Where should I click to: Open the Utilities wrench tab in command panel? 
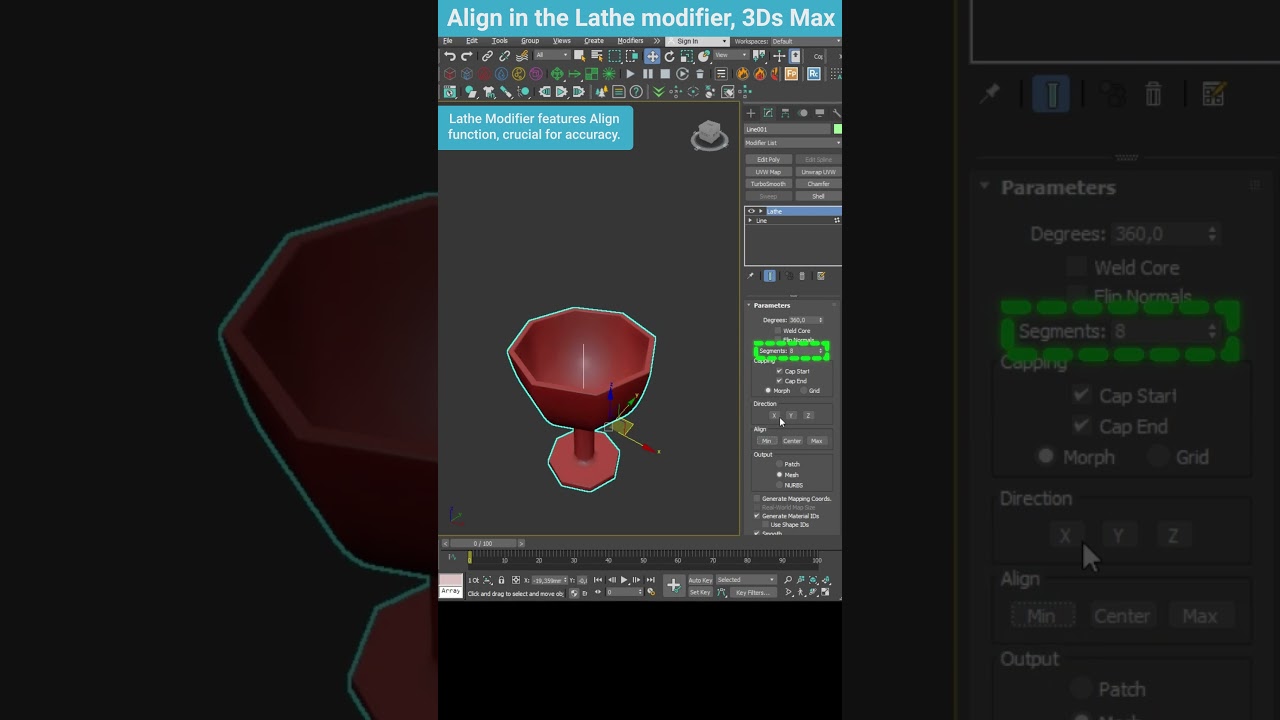836,113
